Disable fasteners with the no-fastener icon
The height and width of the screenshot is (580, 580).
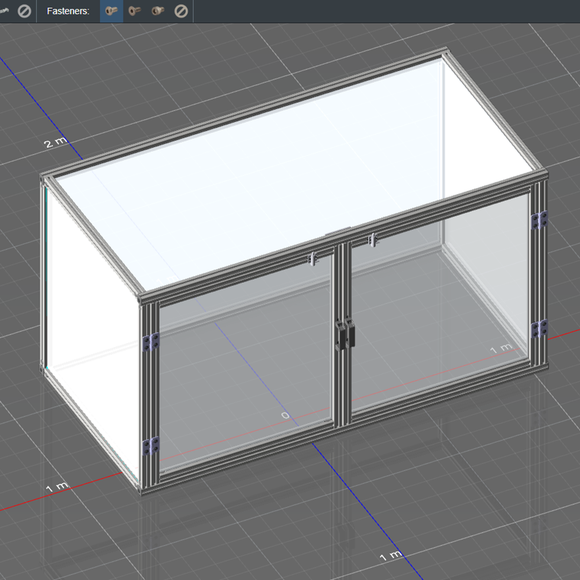[181, 11]
